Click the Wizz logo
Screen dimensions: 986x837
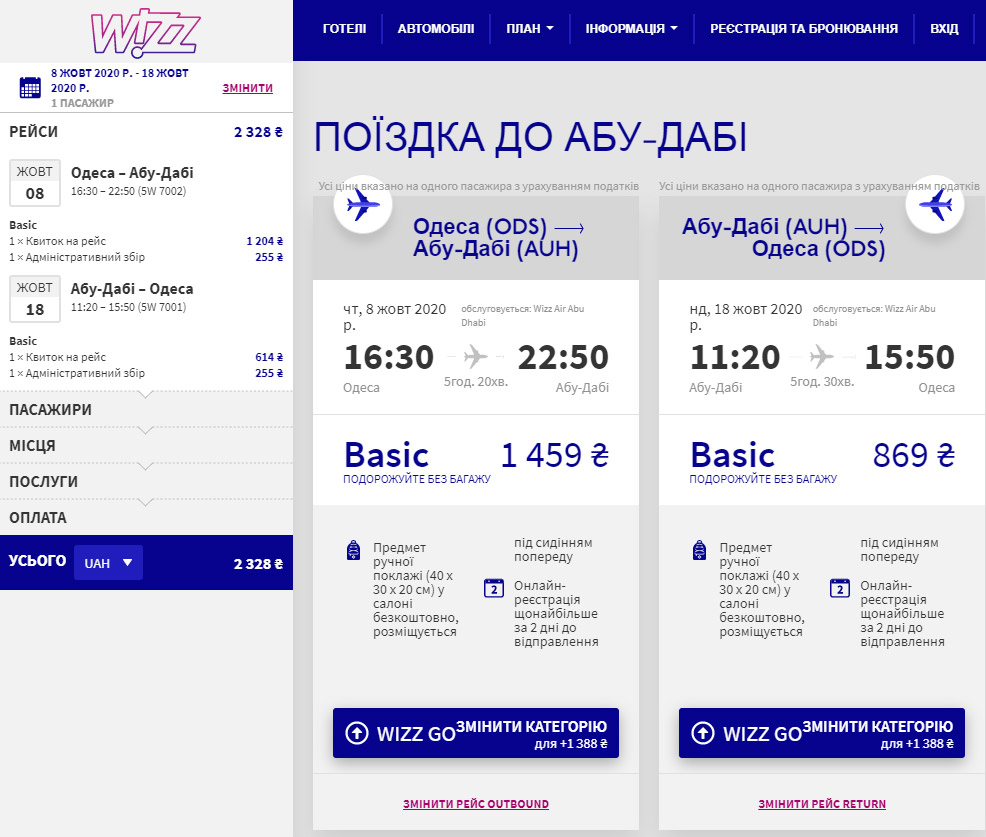146,30
